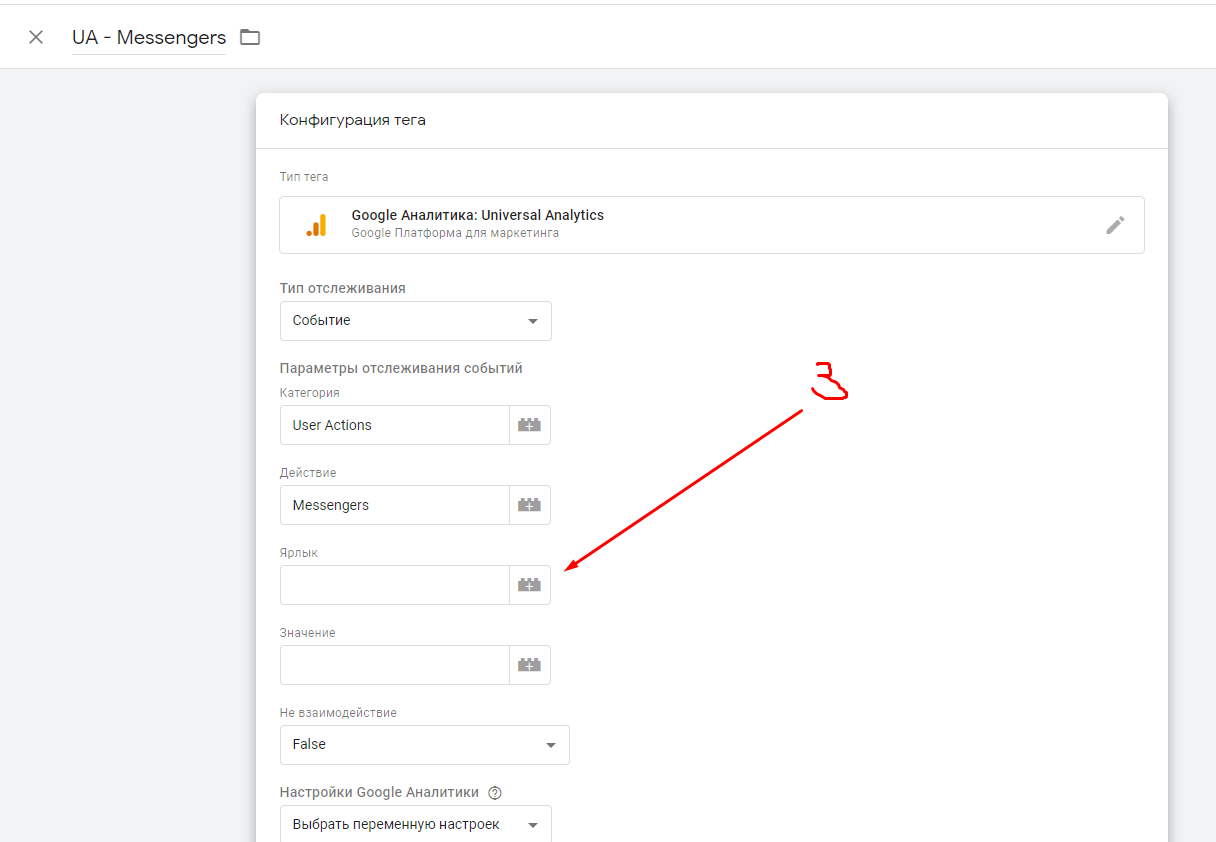Viewport: 1216px width, 842px height.
Task: Edit tag type using pencil icon
Action: (1115, 225)
